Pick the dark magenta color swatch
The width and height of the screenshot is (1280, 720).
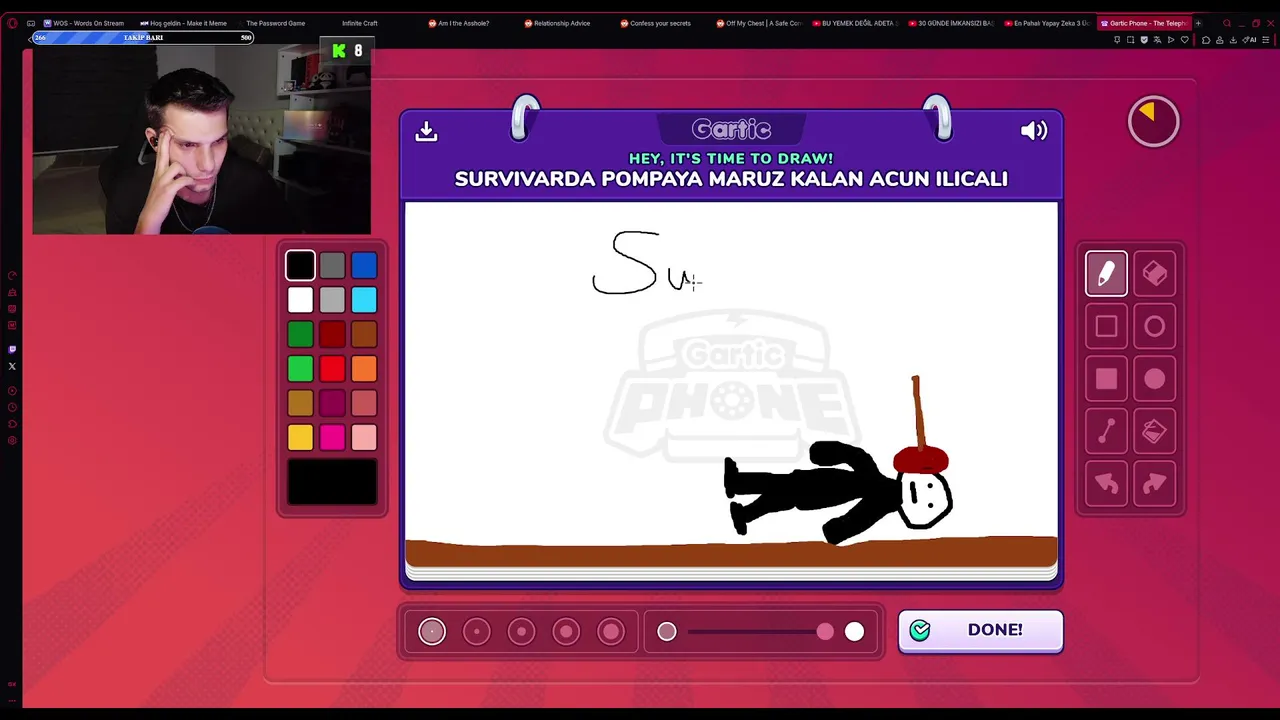pyautogui.click(x=332, y=403)
